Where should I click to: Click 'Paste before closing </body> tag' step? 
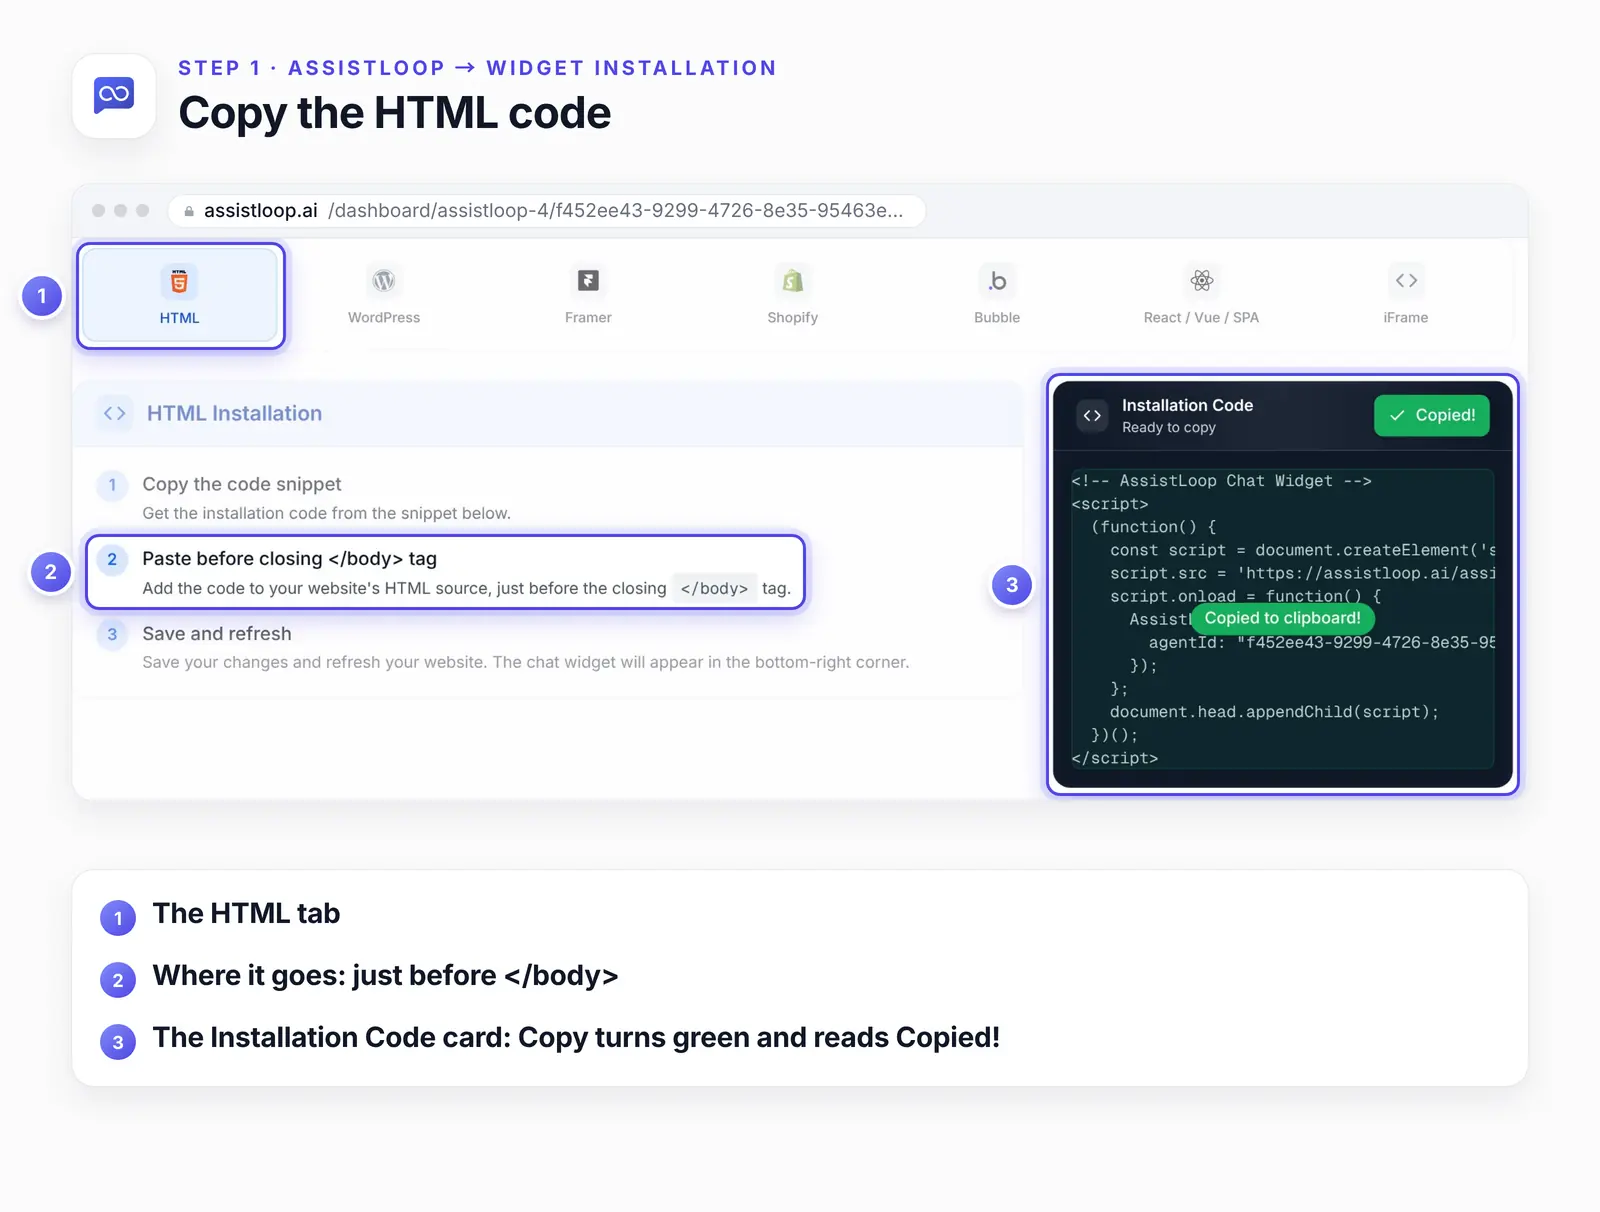(x=290, y=559)
